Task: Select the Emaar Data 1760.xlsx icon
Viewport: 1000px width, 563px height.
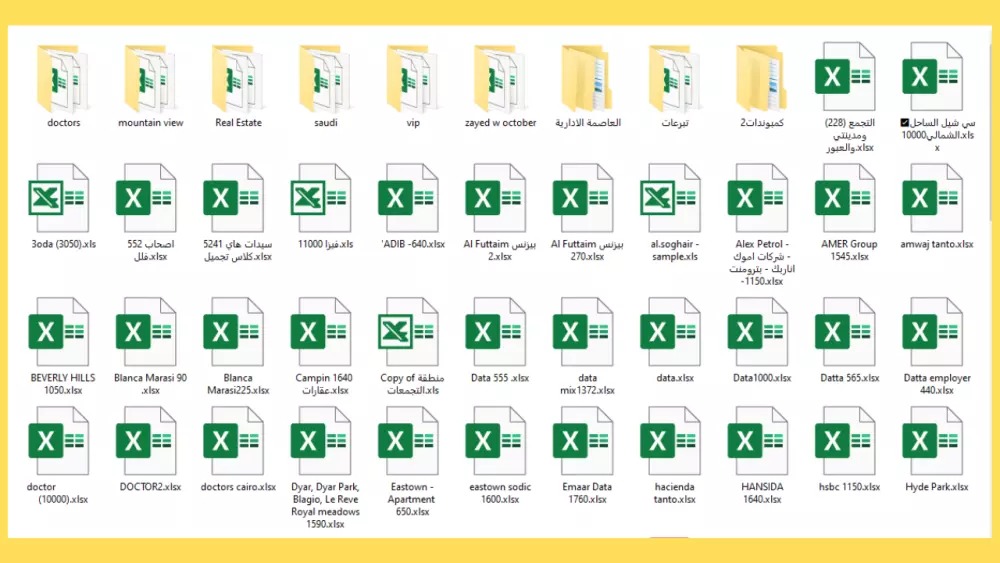Action: click(583, 441)
